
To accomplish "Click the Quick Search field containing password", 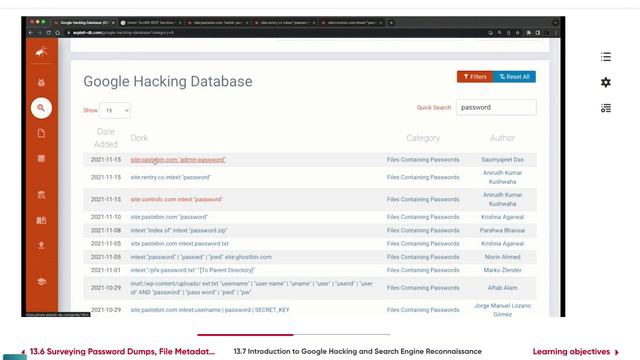I will [496, 107].
